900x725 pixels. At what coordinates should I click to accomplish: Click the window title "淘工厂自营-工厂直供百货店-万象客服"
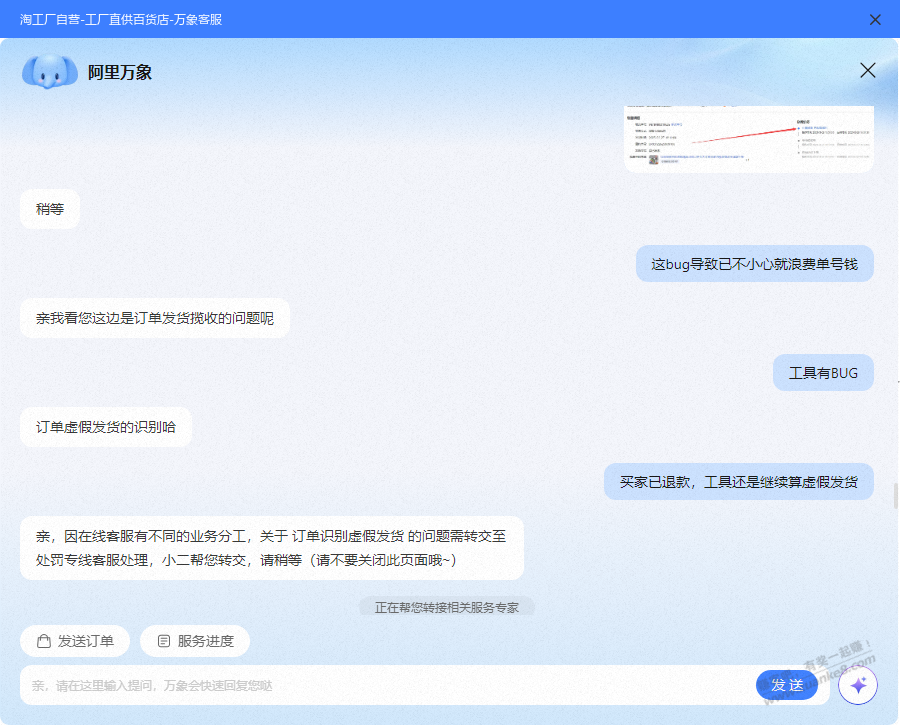pos(121,20)
